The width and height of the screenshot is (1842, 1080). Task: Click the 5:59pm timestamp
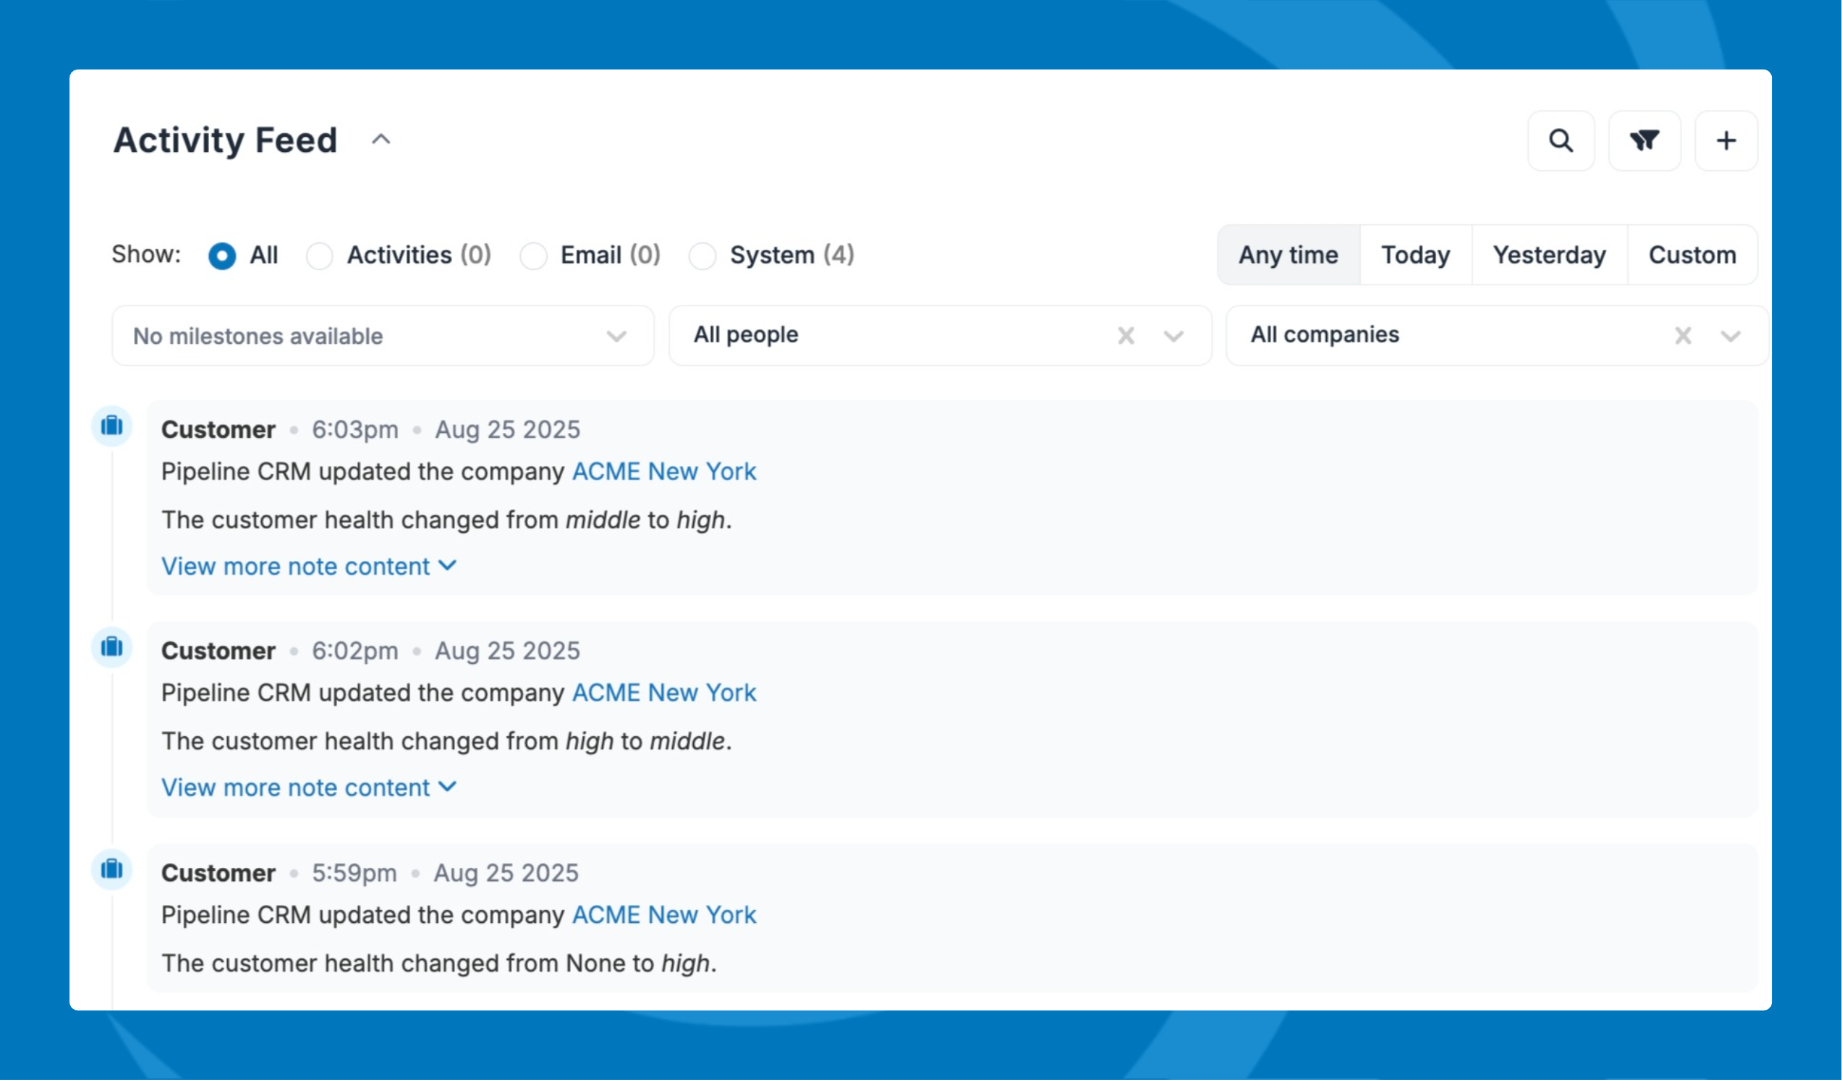(x=354, y=873)
